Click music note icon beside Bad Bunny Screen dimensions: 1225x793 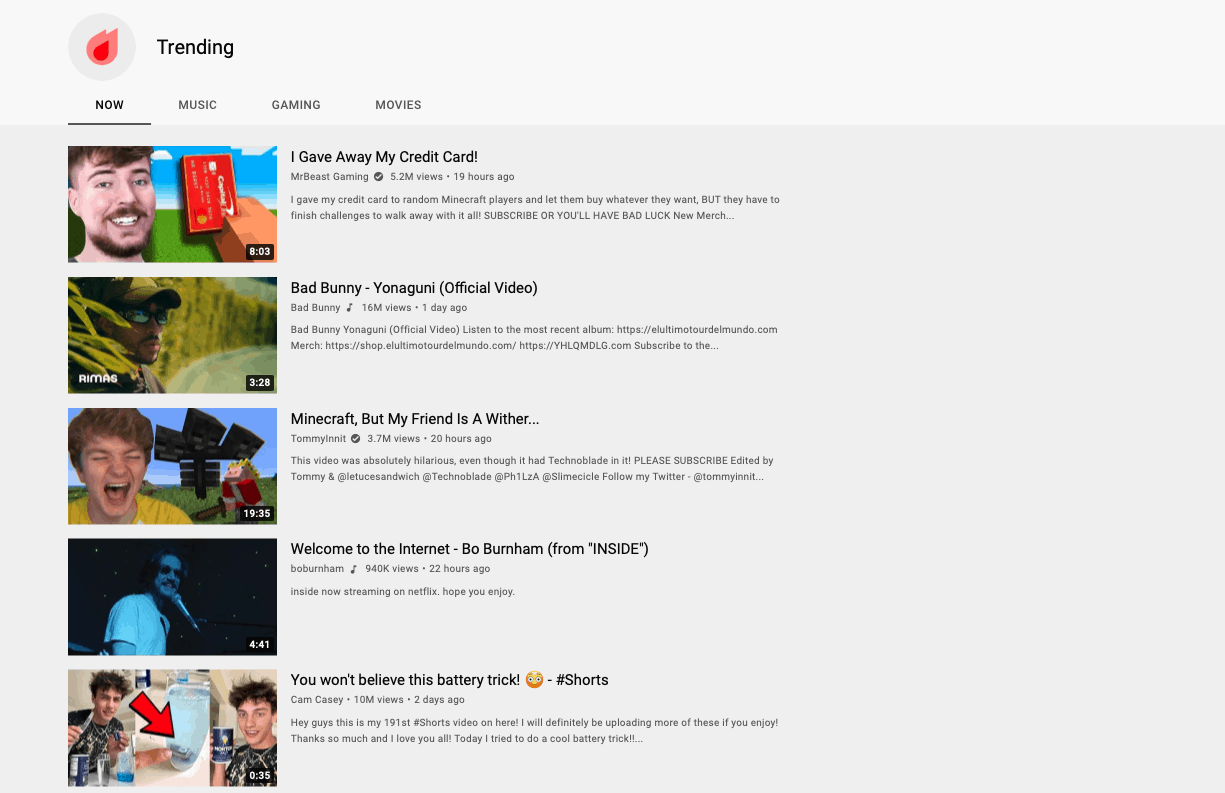pos(350,308)
